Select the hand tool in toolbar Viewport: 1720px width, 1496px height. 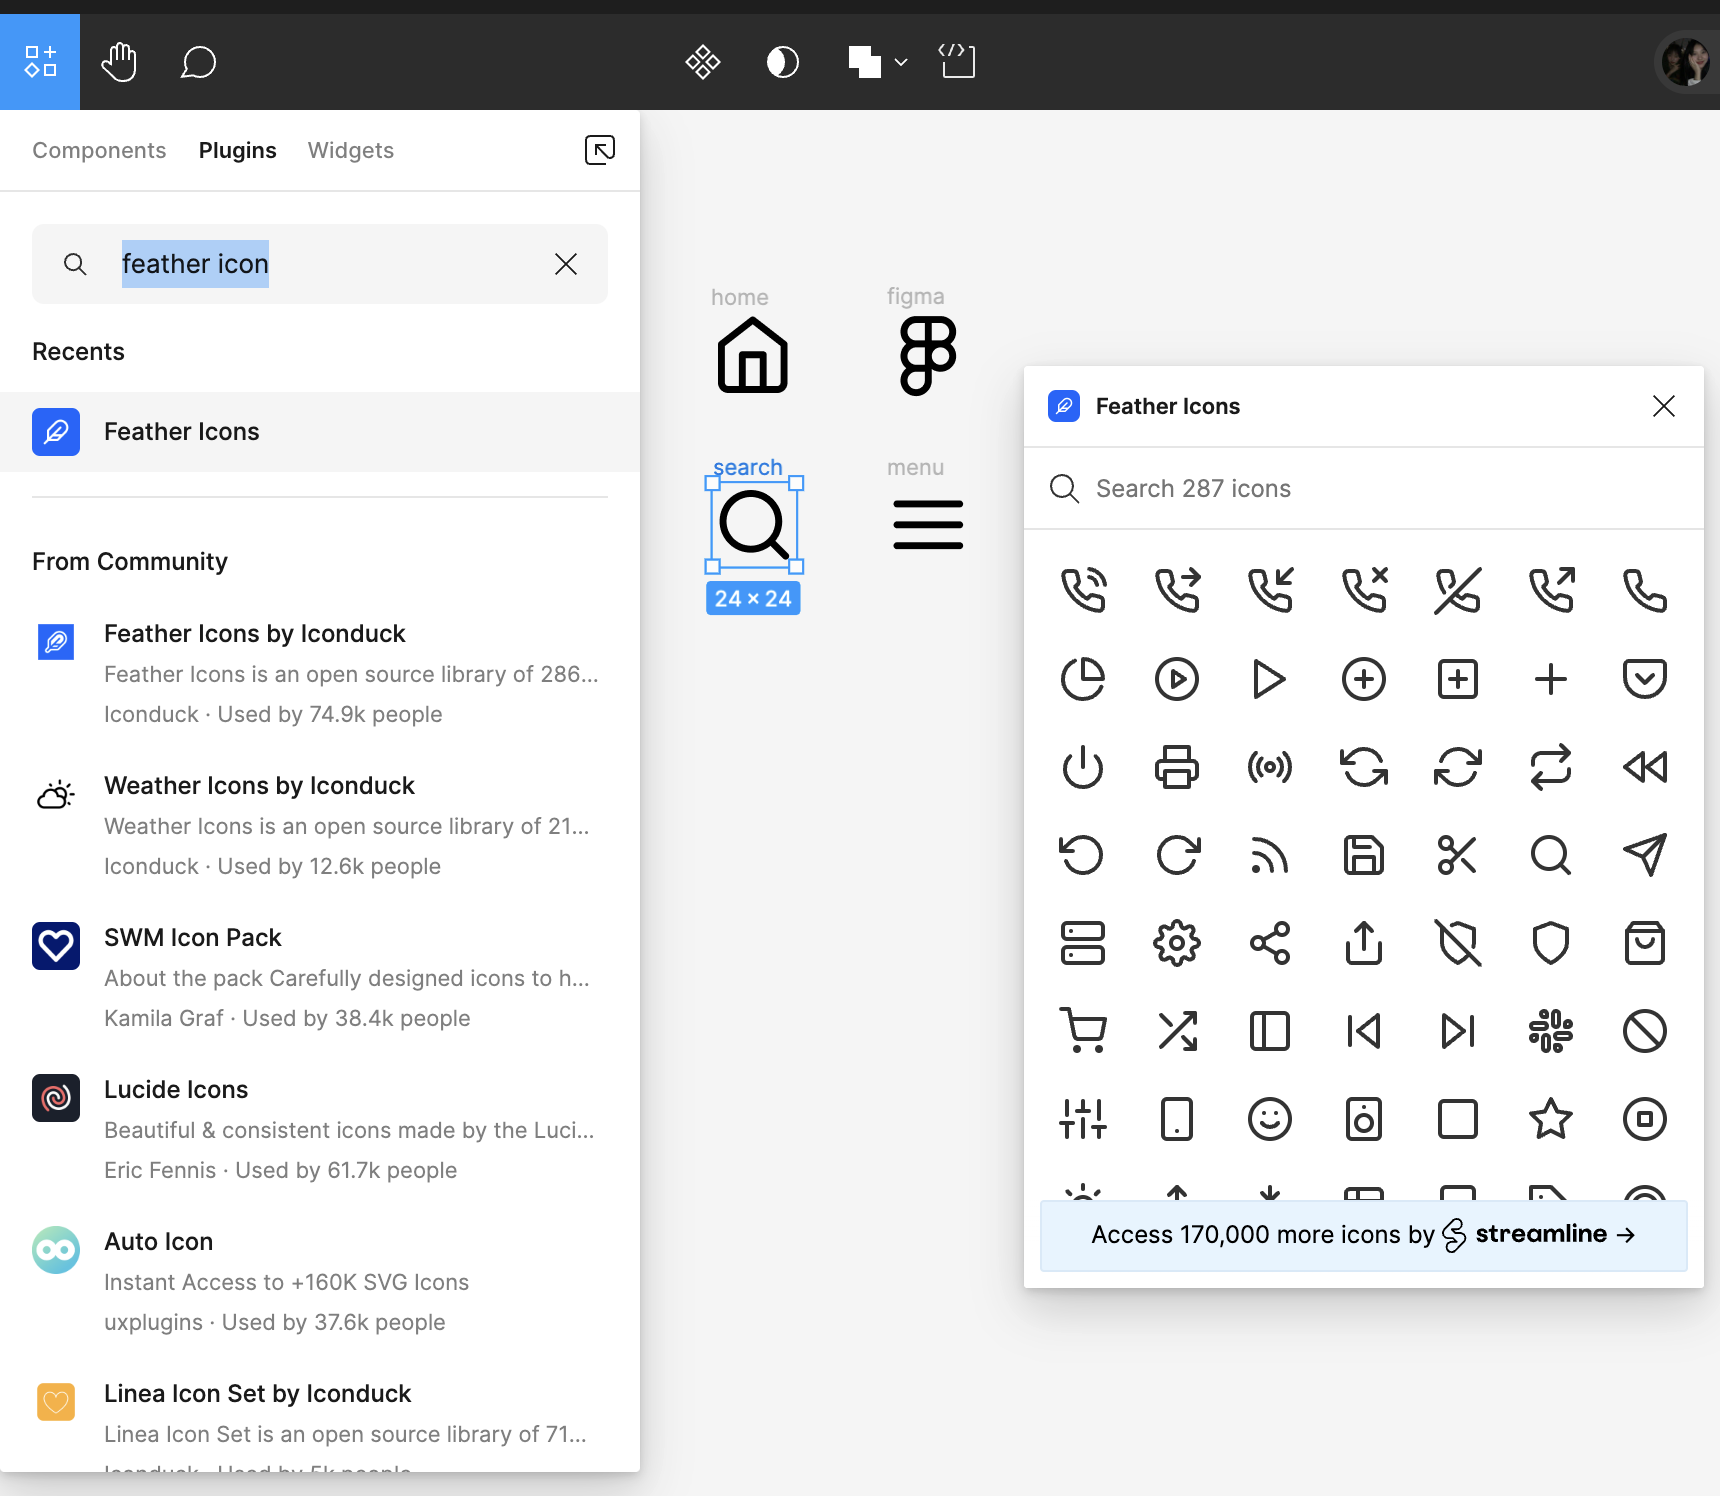[119, 62]
